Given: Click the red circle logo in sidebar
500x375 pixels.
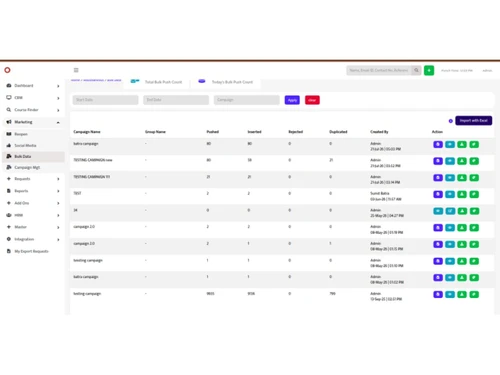Looking at the screenshot, I should tap(7, 70).
